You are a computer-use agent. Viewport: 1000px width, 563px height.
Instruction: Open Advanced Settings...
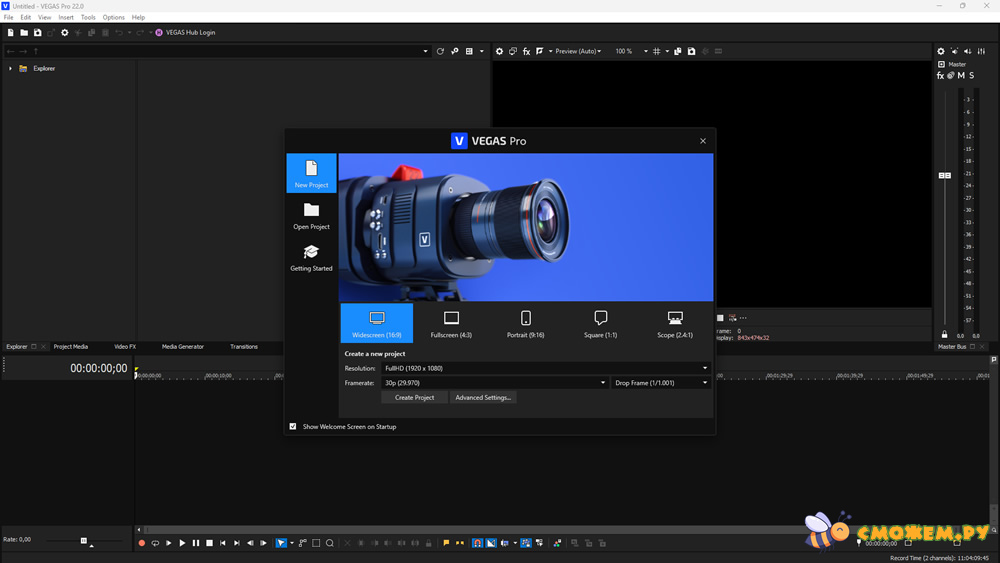[x=483, y=397]
